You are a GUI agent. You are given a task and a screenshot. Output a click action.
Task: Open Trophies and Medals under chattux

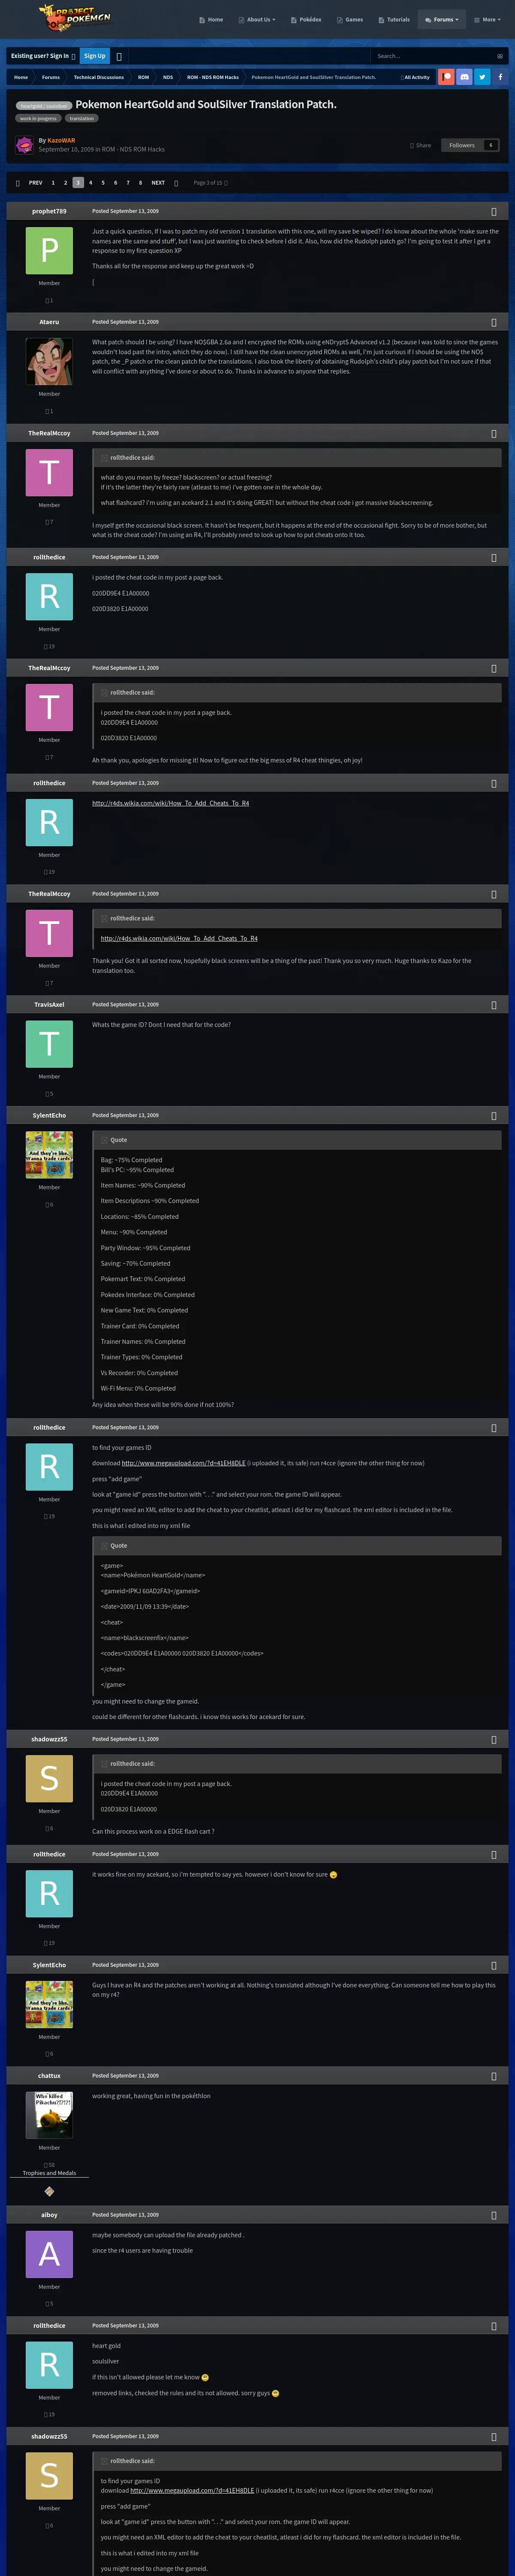tap(49, 2172)
